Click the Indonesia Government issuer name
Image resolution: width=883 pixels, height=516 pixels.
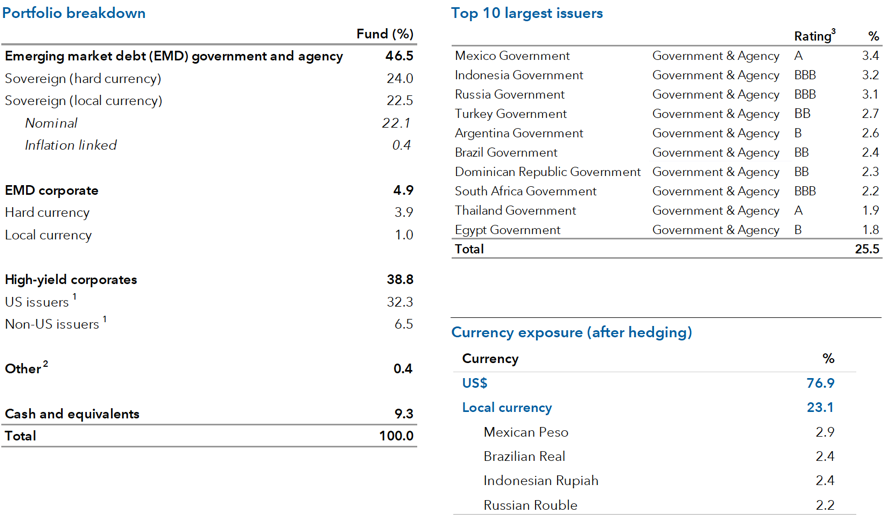tap(519, 75)
